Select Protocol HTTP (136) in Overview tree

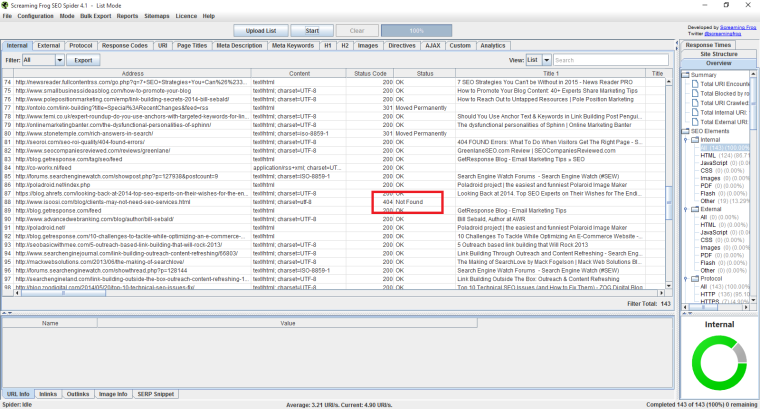click(725, 294)
